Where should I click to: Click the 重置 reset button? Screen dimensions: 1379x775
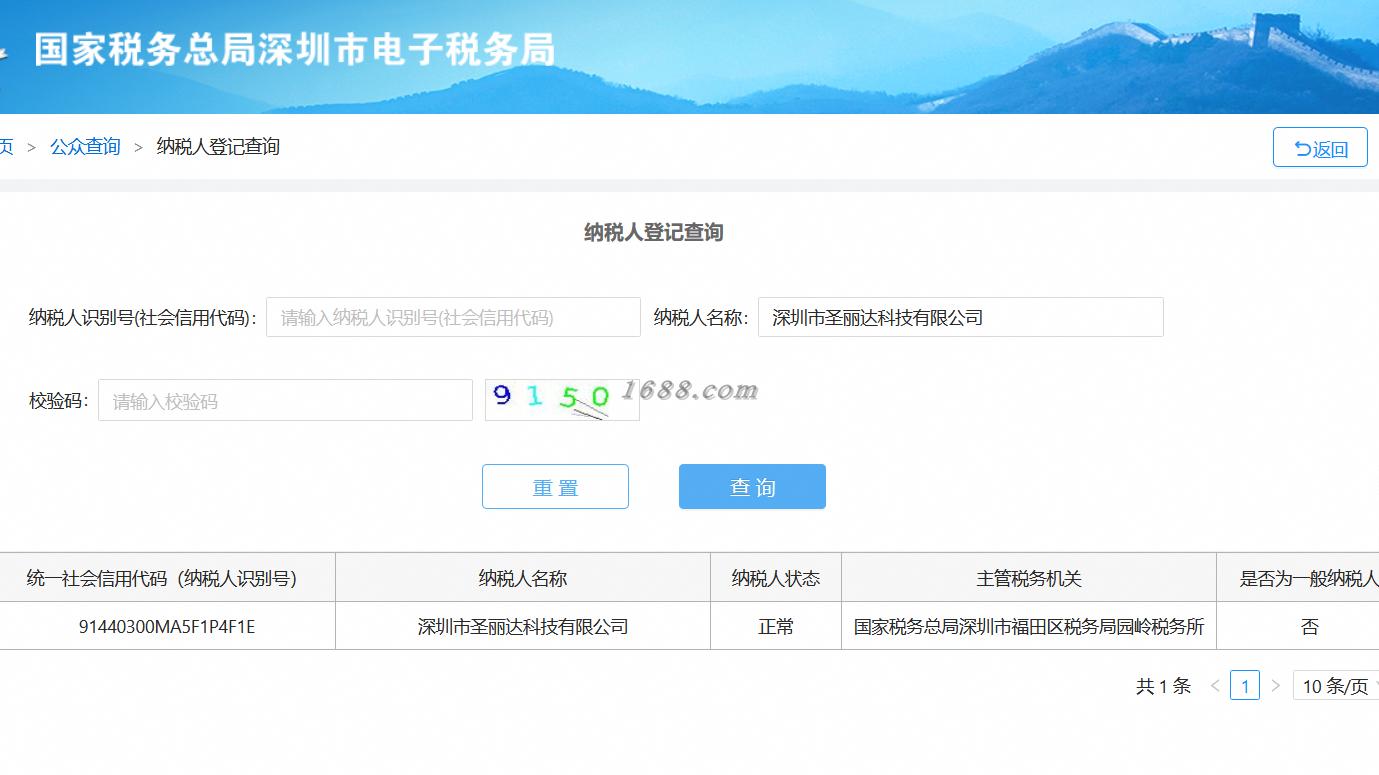point(555,487)
